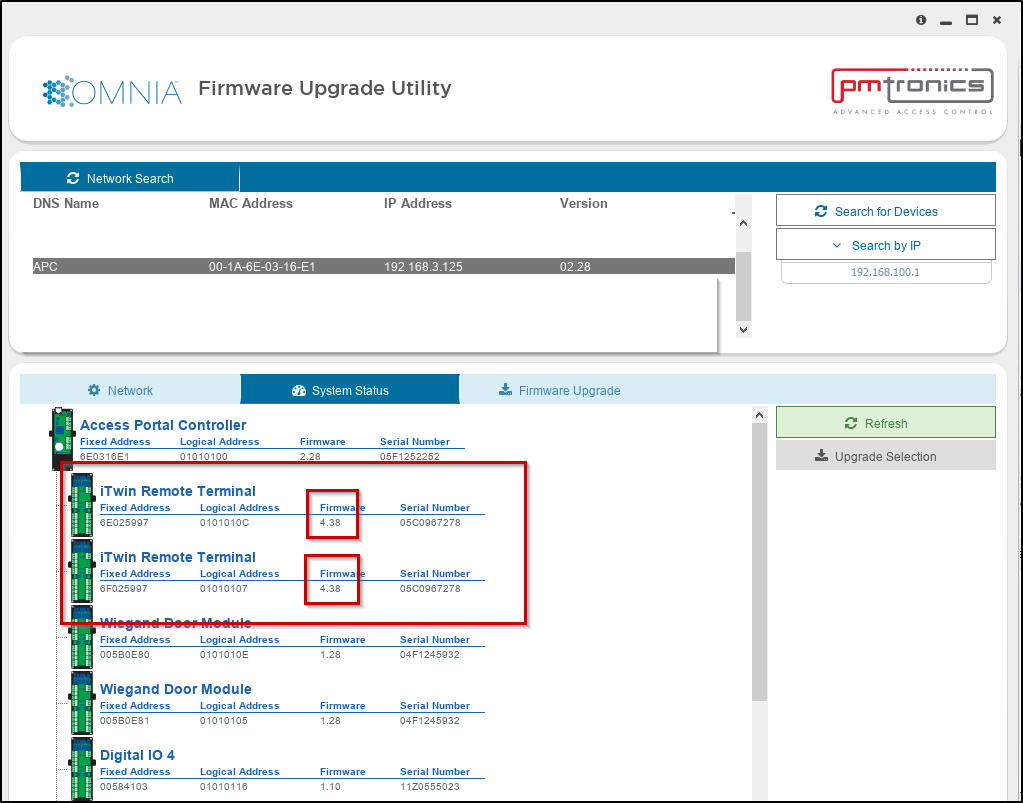Select controller fixed address 6E0316E1
The width and height of the screenshot is (1023, 803).
(104, 457)
